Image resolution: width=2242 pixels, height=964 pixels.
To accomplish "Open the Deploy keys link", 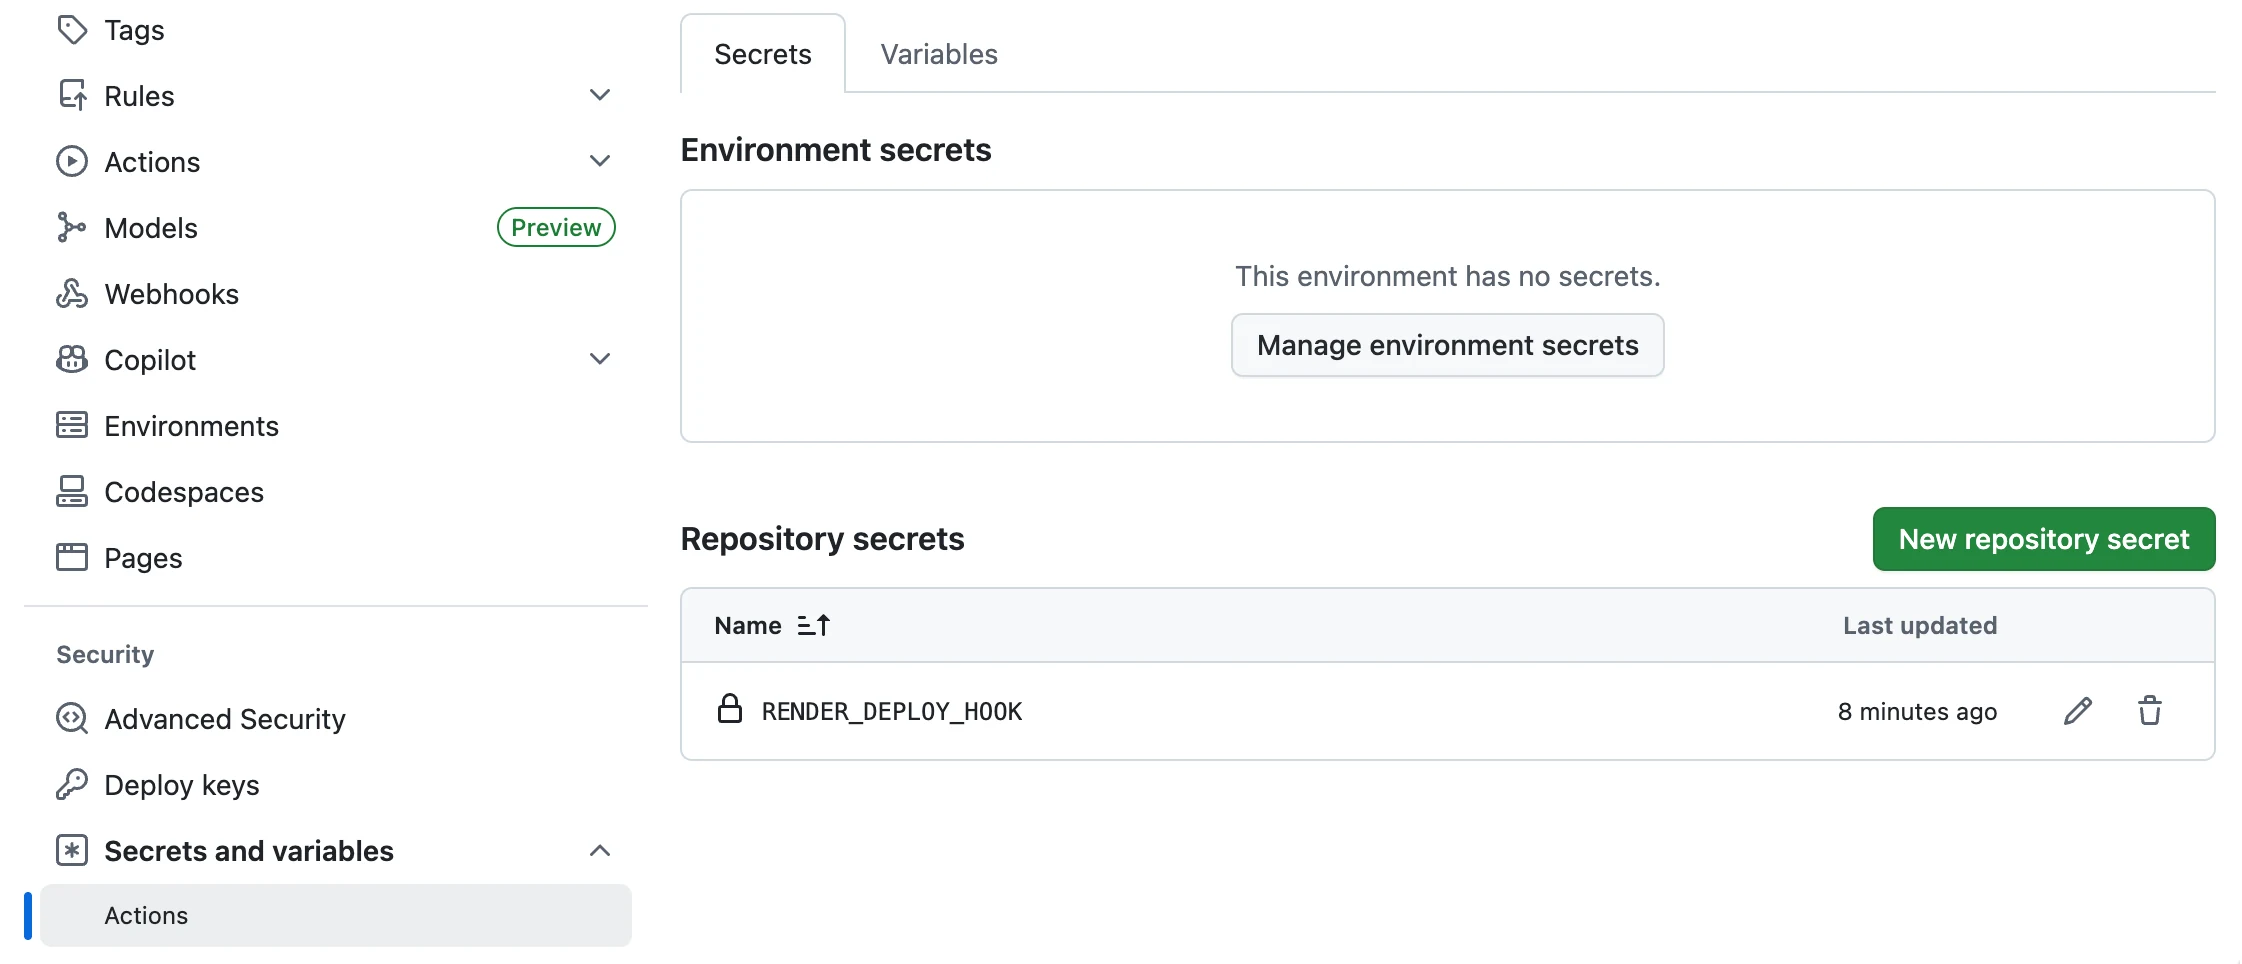I will click(182, 785).
